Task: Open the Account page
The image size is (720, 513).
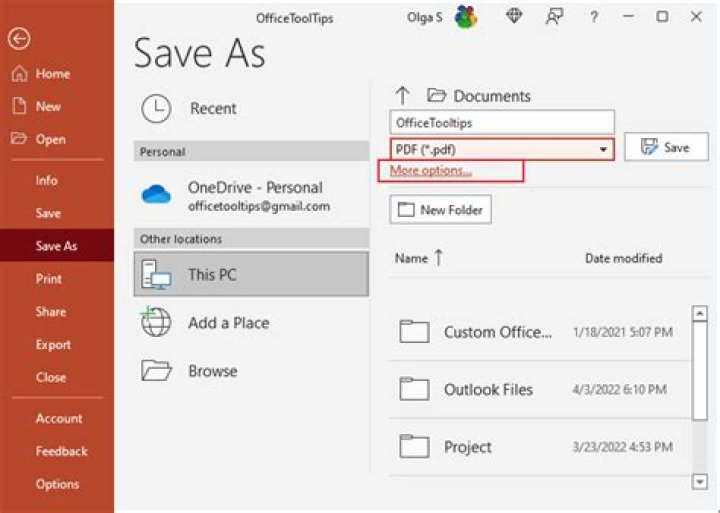Action: coord(59,418)
